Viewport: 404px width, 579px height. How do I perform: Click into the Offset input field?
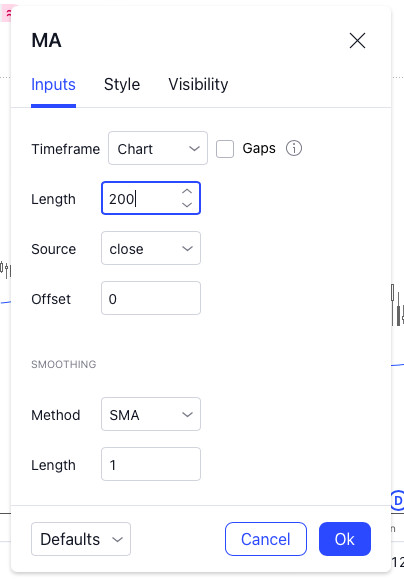coord(151,298)
